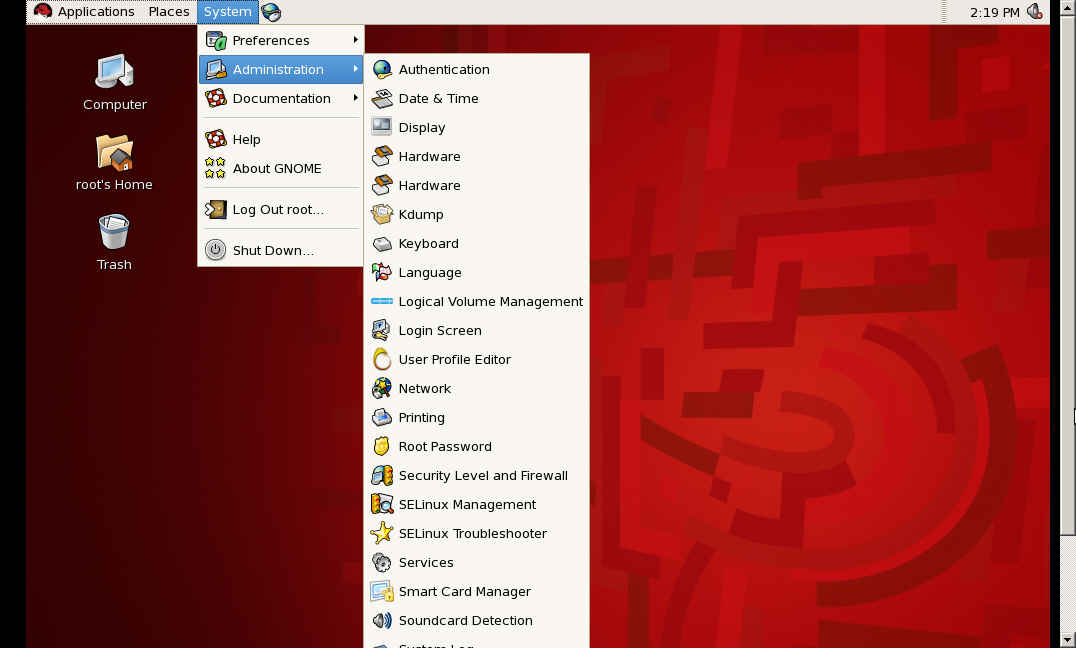Launch User Profile Editor
This screenshot has width=1076, height=648.
tap(476, 359)
